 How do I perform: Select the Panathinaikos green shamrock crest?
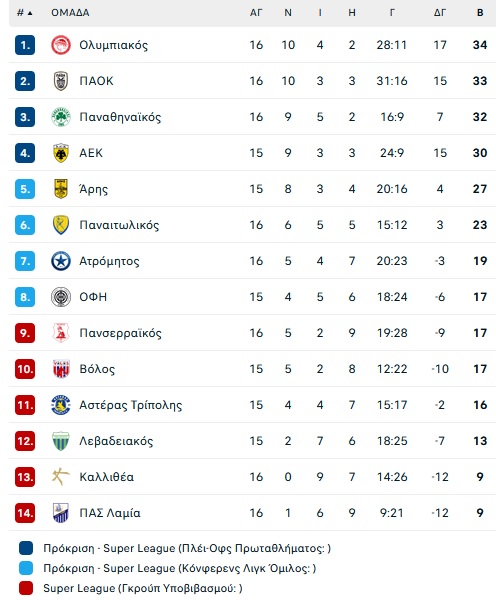(x=61, y=117)
